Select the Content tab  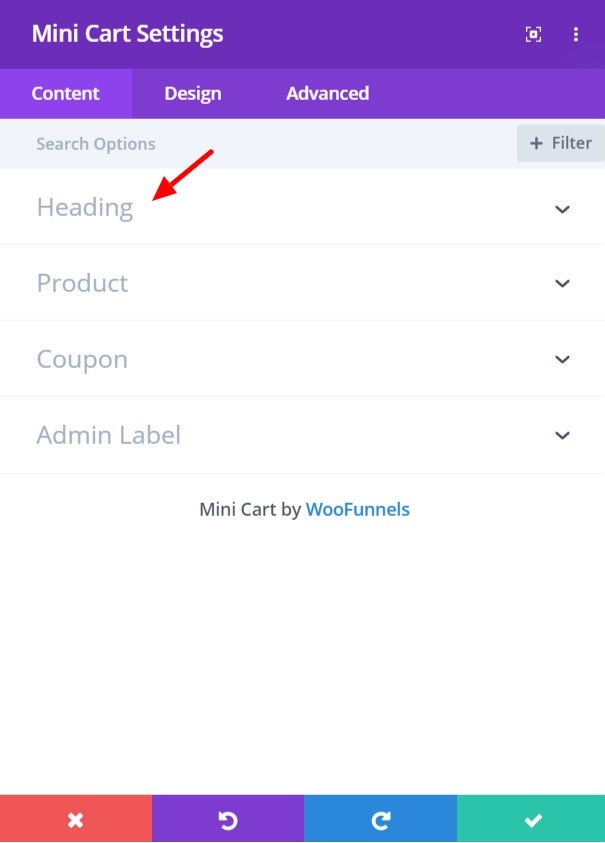(x=66, y=94)
